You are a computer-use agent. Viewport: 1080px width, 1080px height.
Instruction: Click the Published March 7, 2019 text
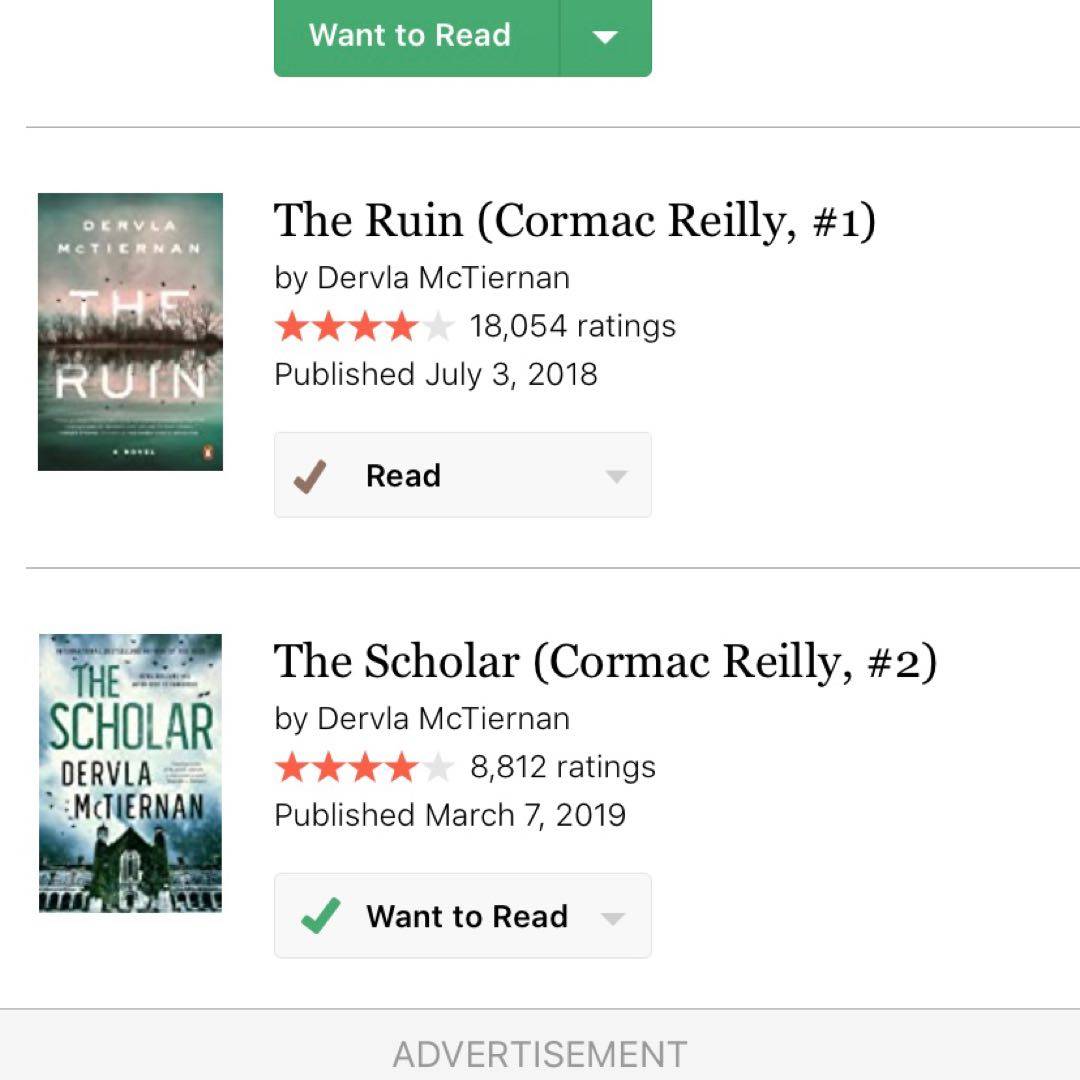tap(450, 814)
